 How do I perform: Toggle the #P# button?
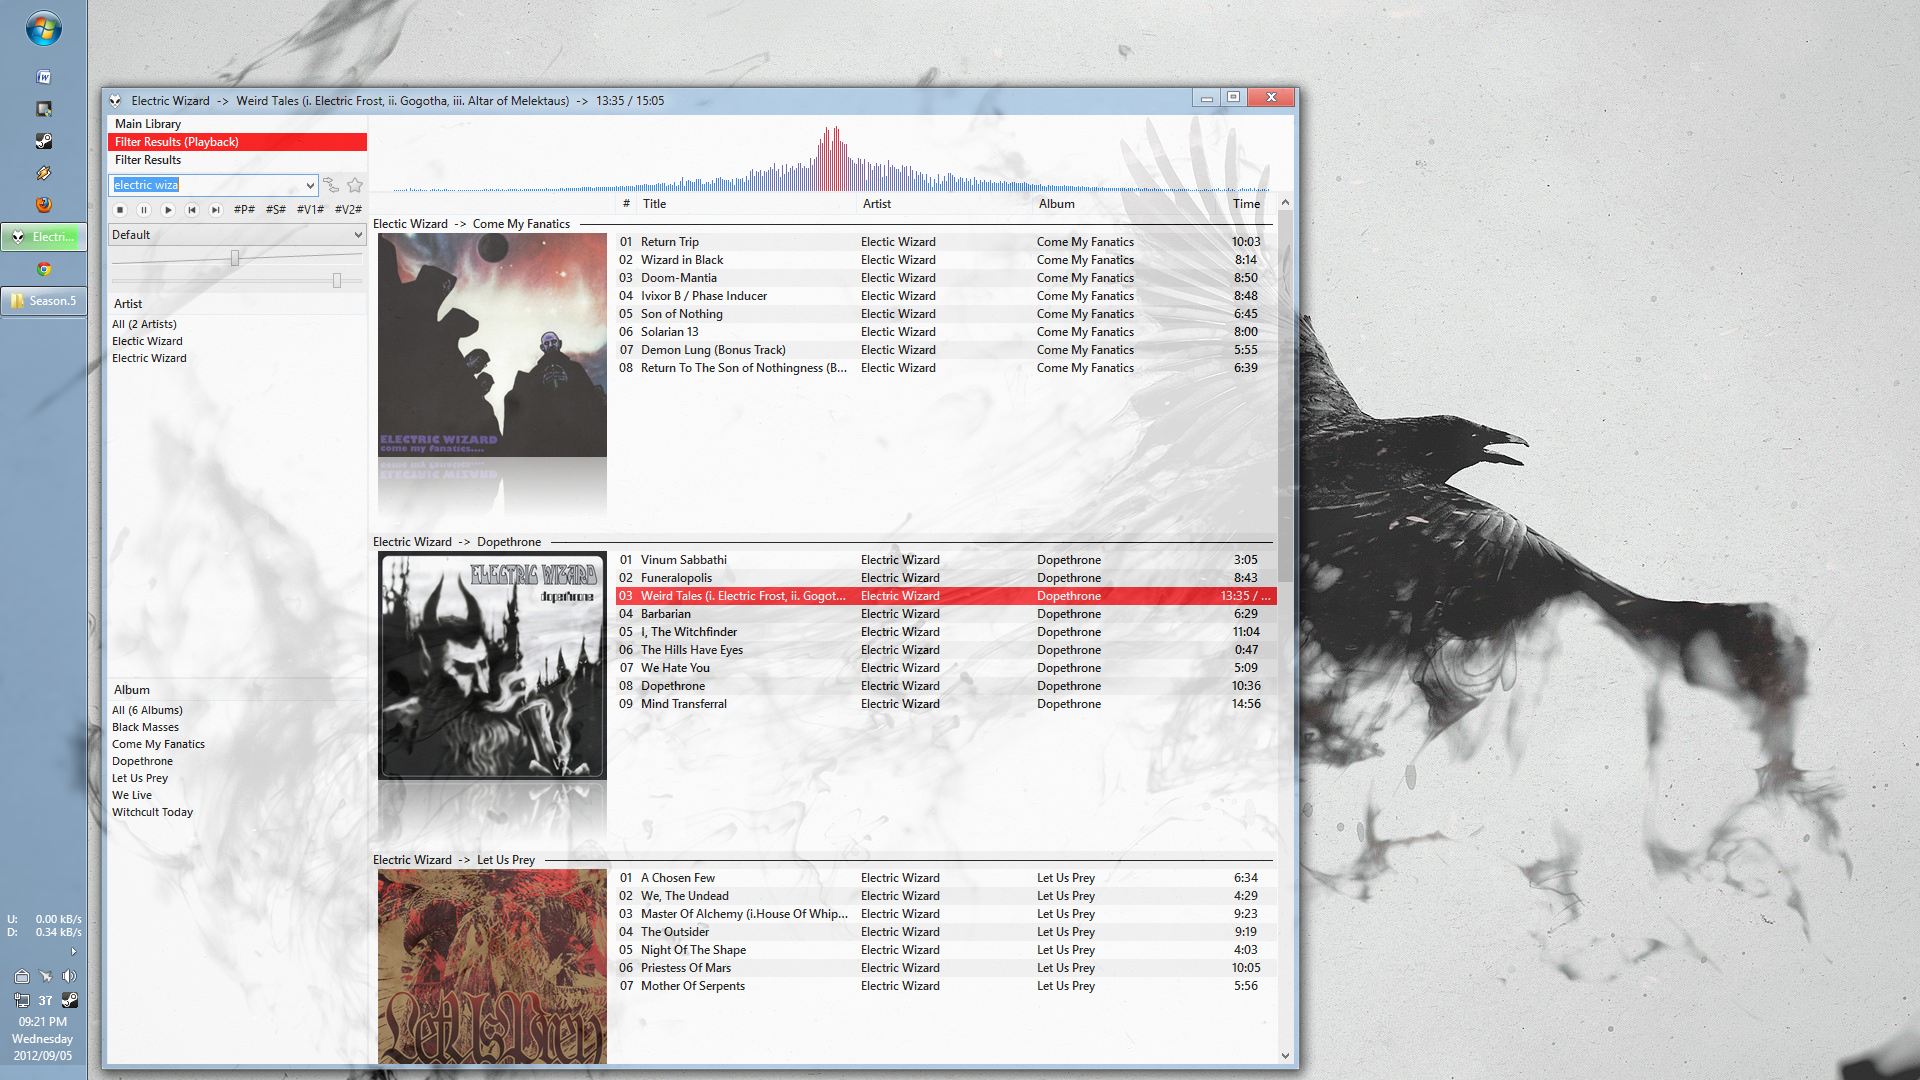(244, 210)
